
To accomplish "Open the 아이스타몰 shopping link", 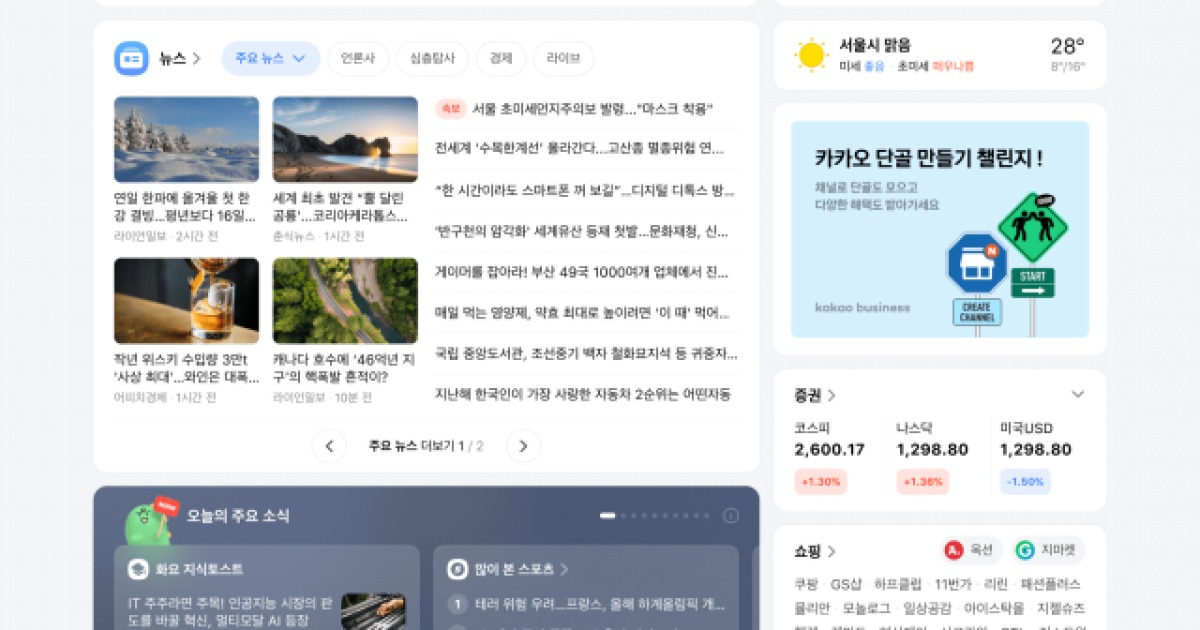I will click(994, 608).
